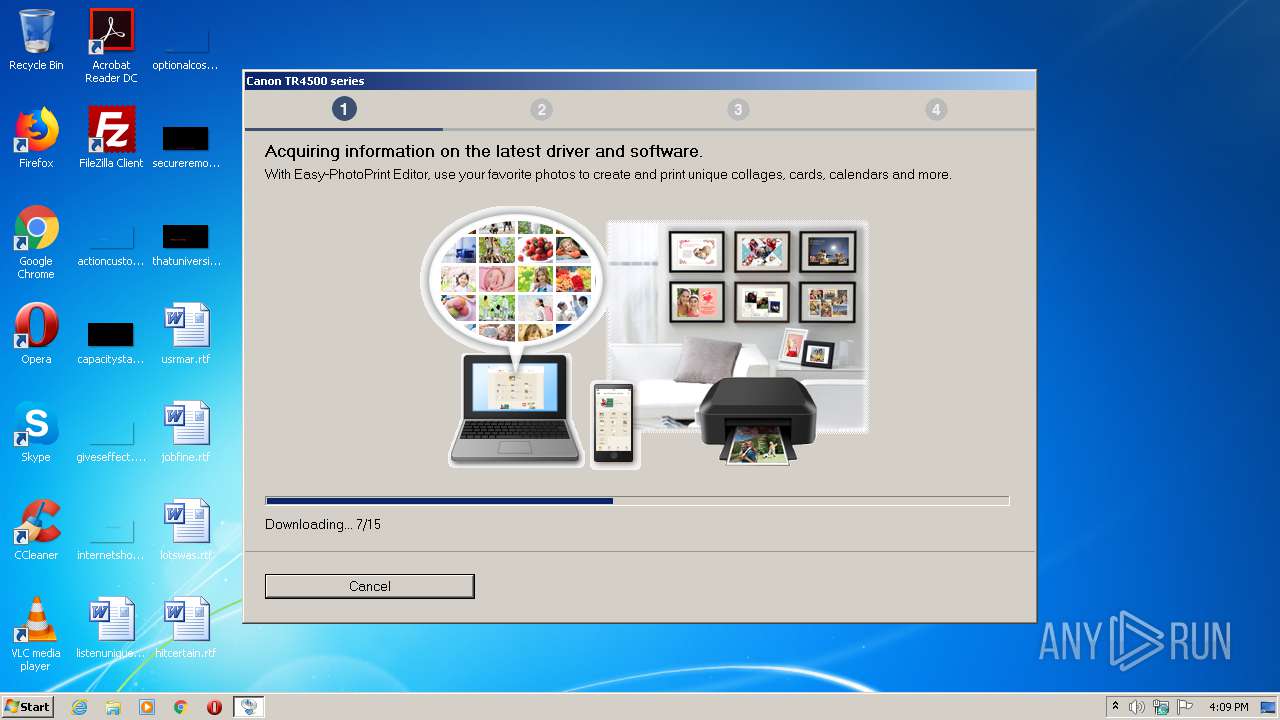Viewport: 1280px width, 720px height.
Task: Select the usrmar.rtf document icon
Action: (186, 334)
